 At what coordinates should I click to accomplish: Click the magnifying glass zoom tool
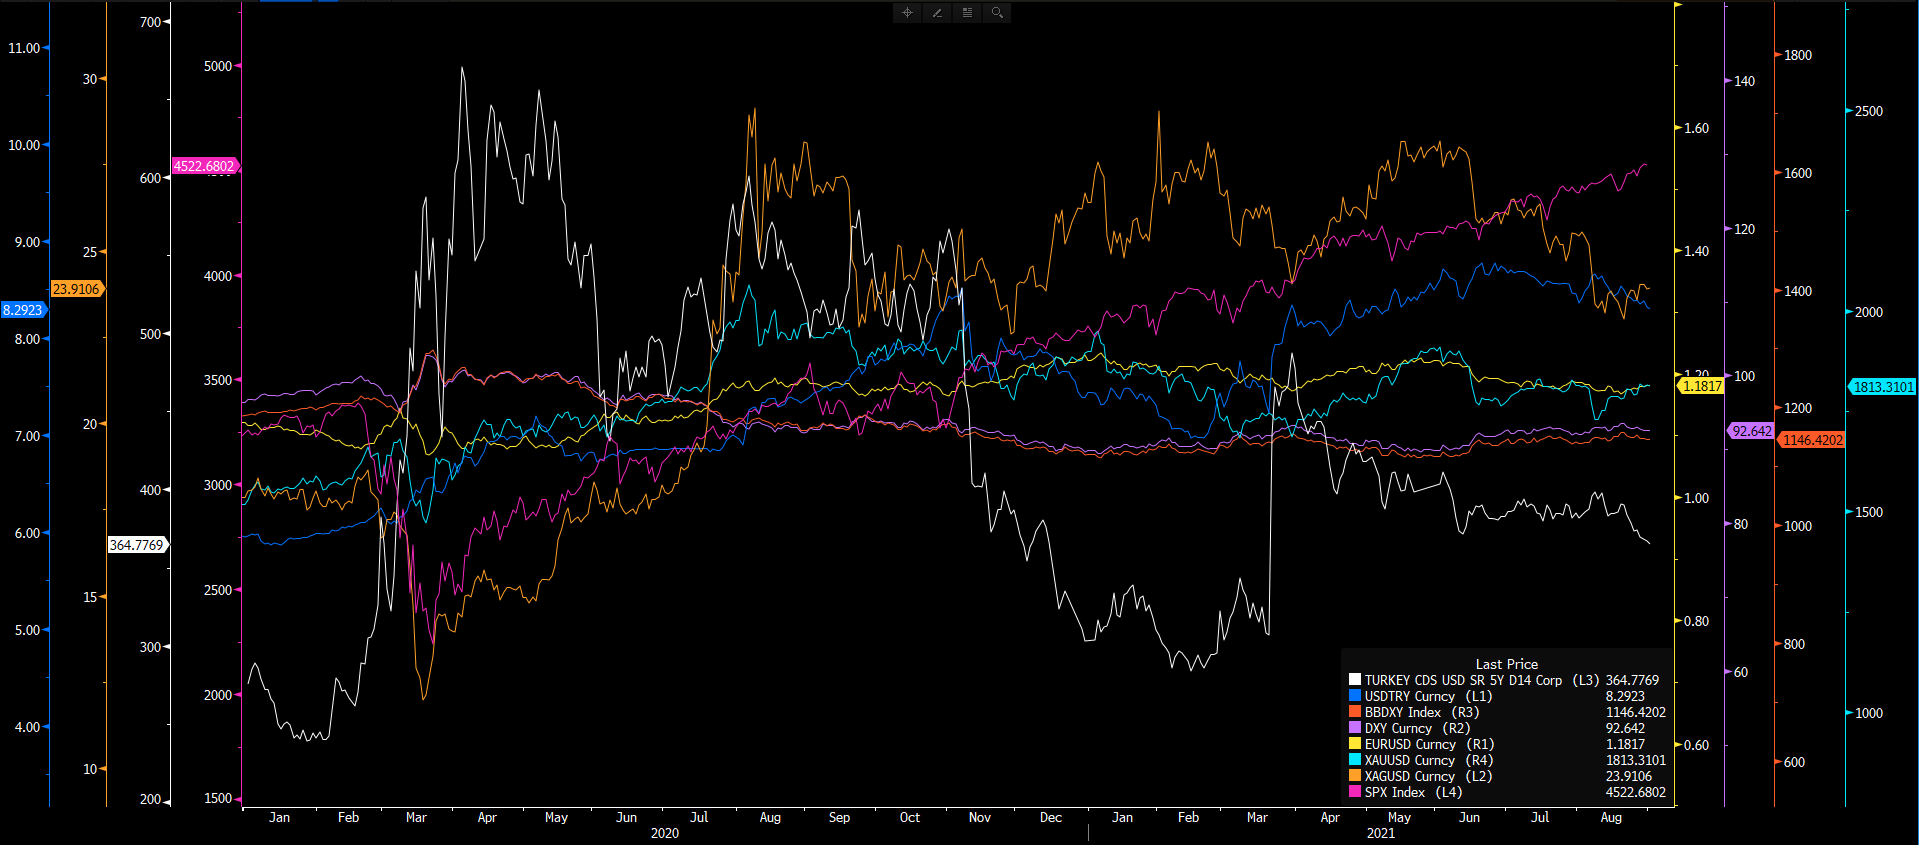coord(997,13)
